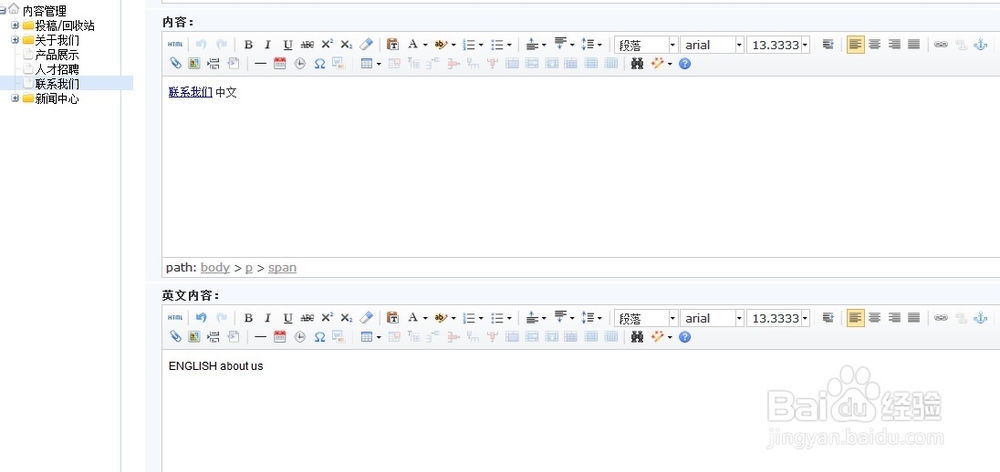Select 联系我们 in the tree
1000x472 pixels.
(x=57, y=84)
